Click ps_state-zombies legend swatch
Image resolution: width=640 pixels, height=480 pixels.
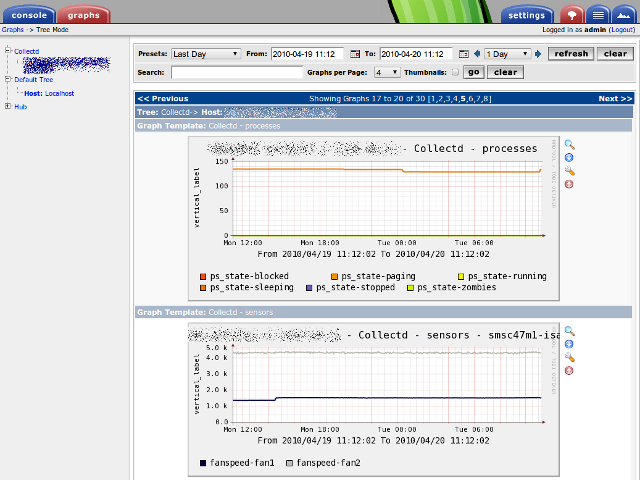[x=410, y=288]
